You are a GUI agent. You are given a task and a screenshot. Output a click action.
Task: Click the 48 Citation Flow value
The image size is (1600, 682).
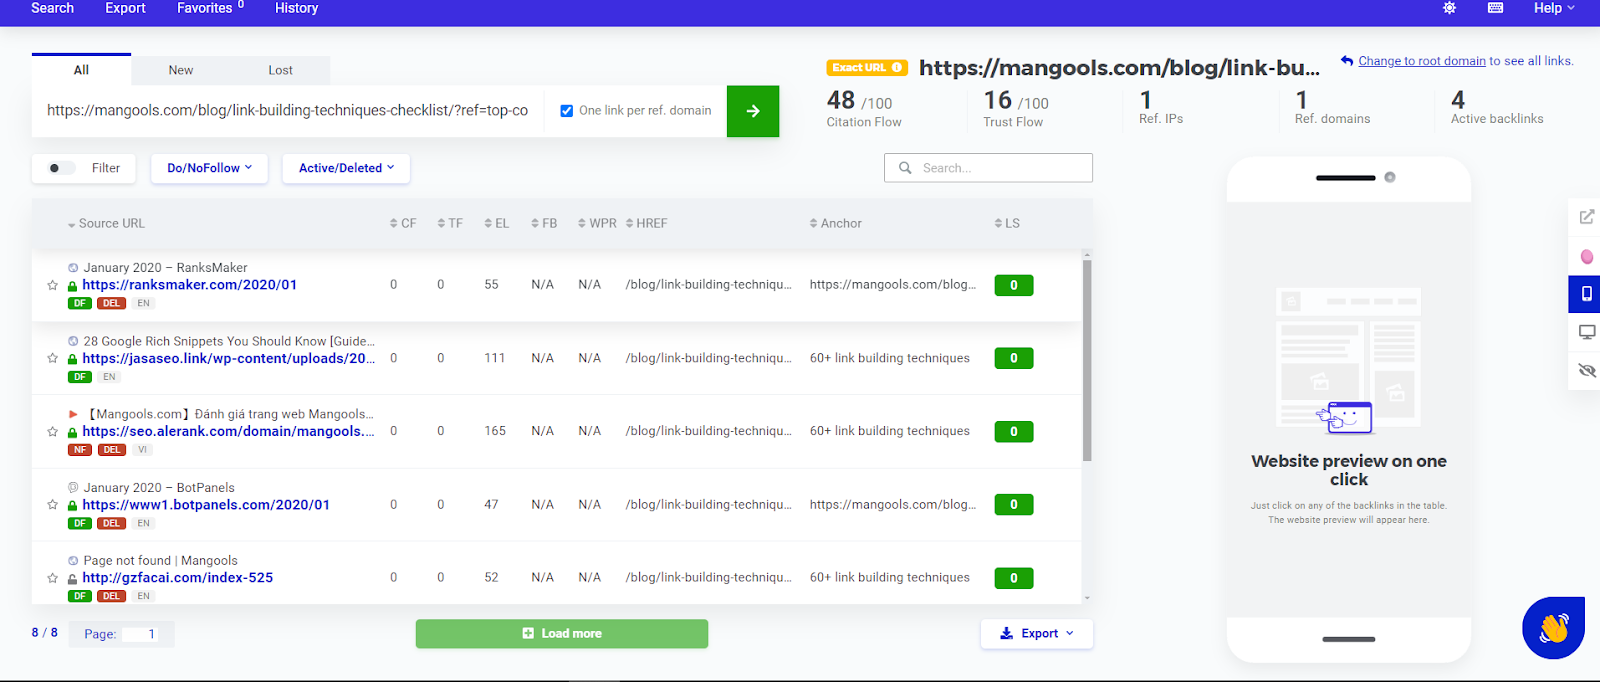click(x=841, y=101)
